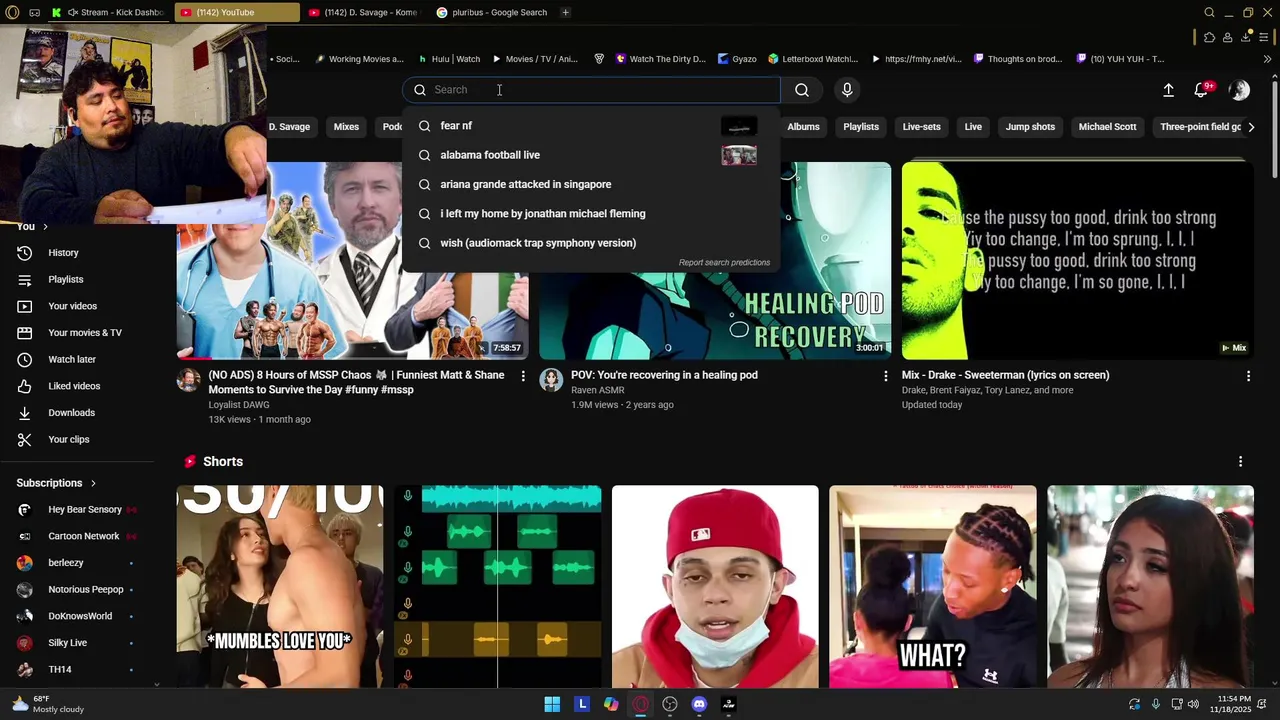The image size is (1280, 720).
Task: Choose suggestion 'alabama football live'
Action: pos(591,155)
